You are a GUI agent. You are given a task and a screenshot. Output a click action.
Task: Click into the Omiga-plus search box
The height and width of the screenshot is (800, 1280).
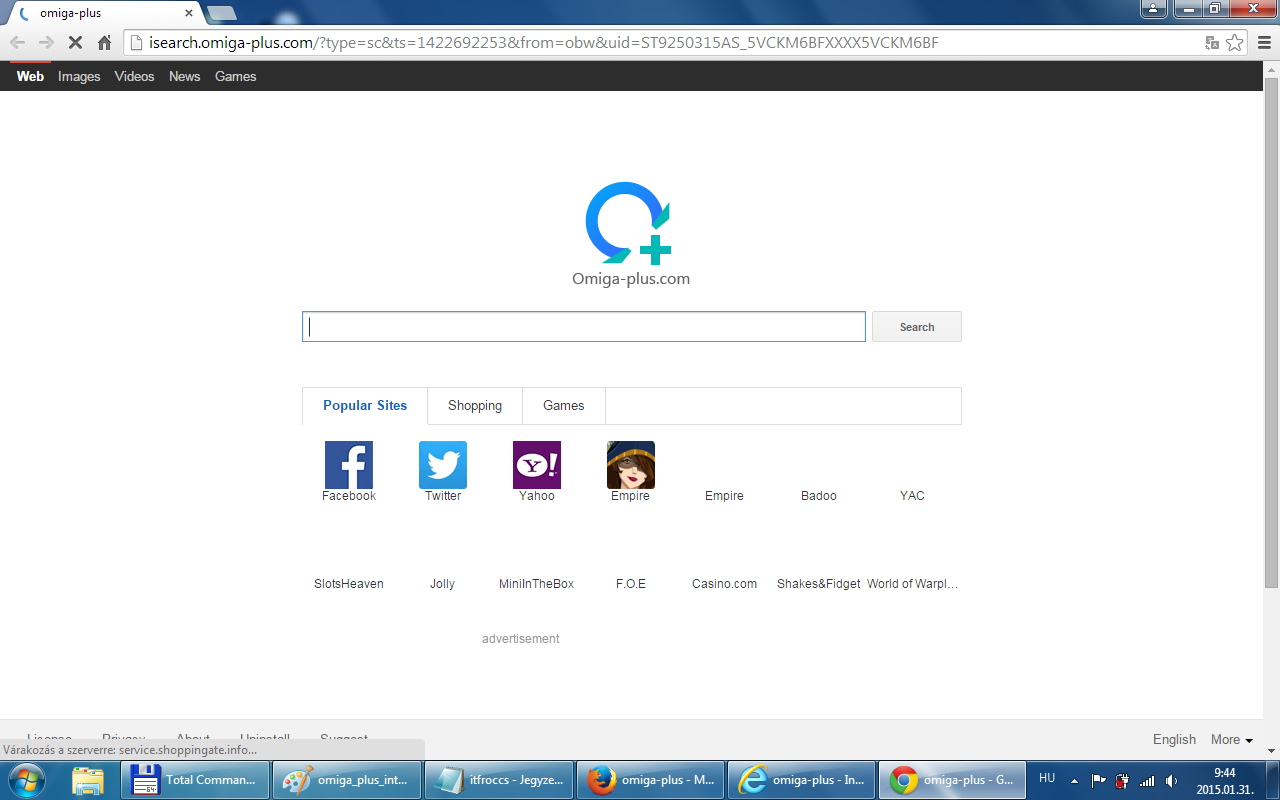(x=584, y=327)
